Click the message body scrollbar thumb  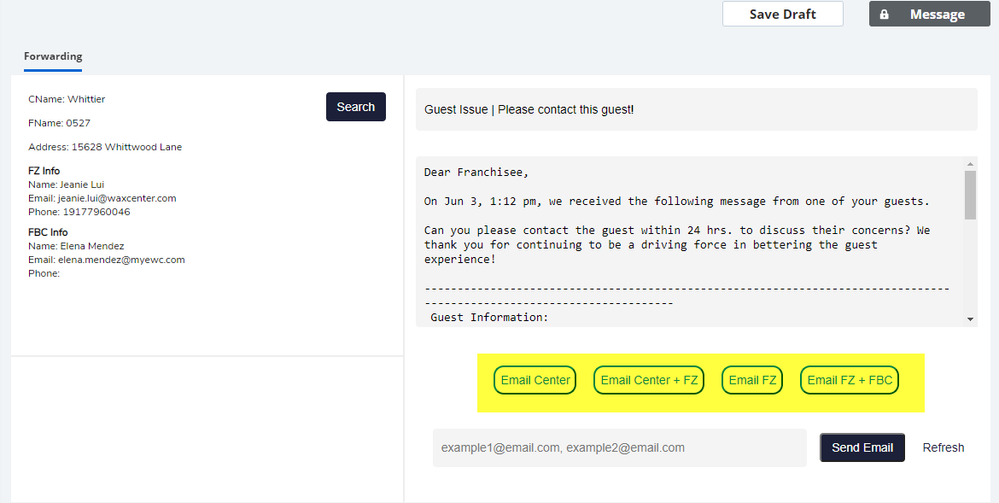pyautogui.click(x=970, y=195)
